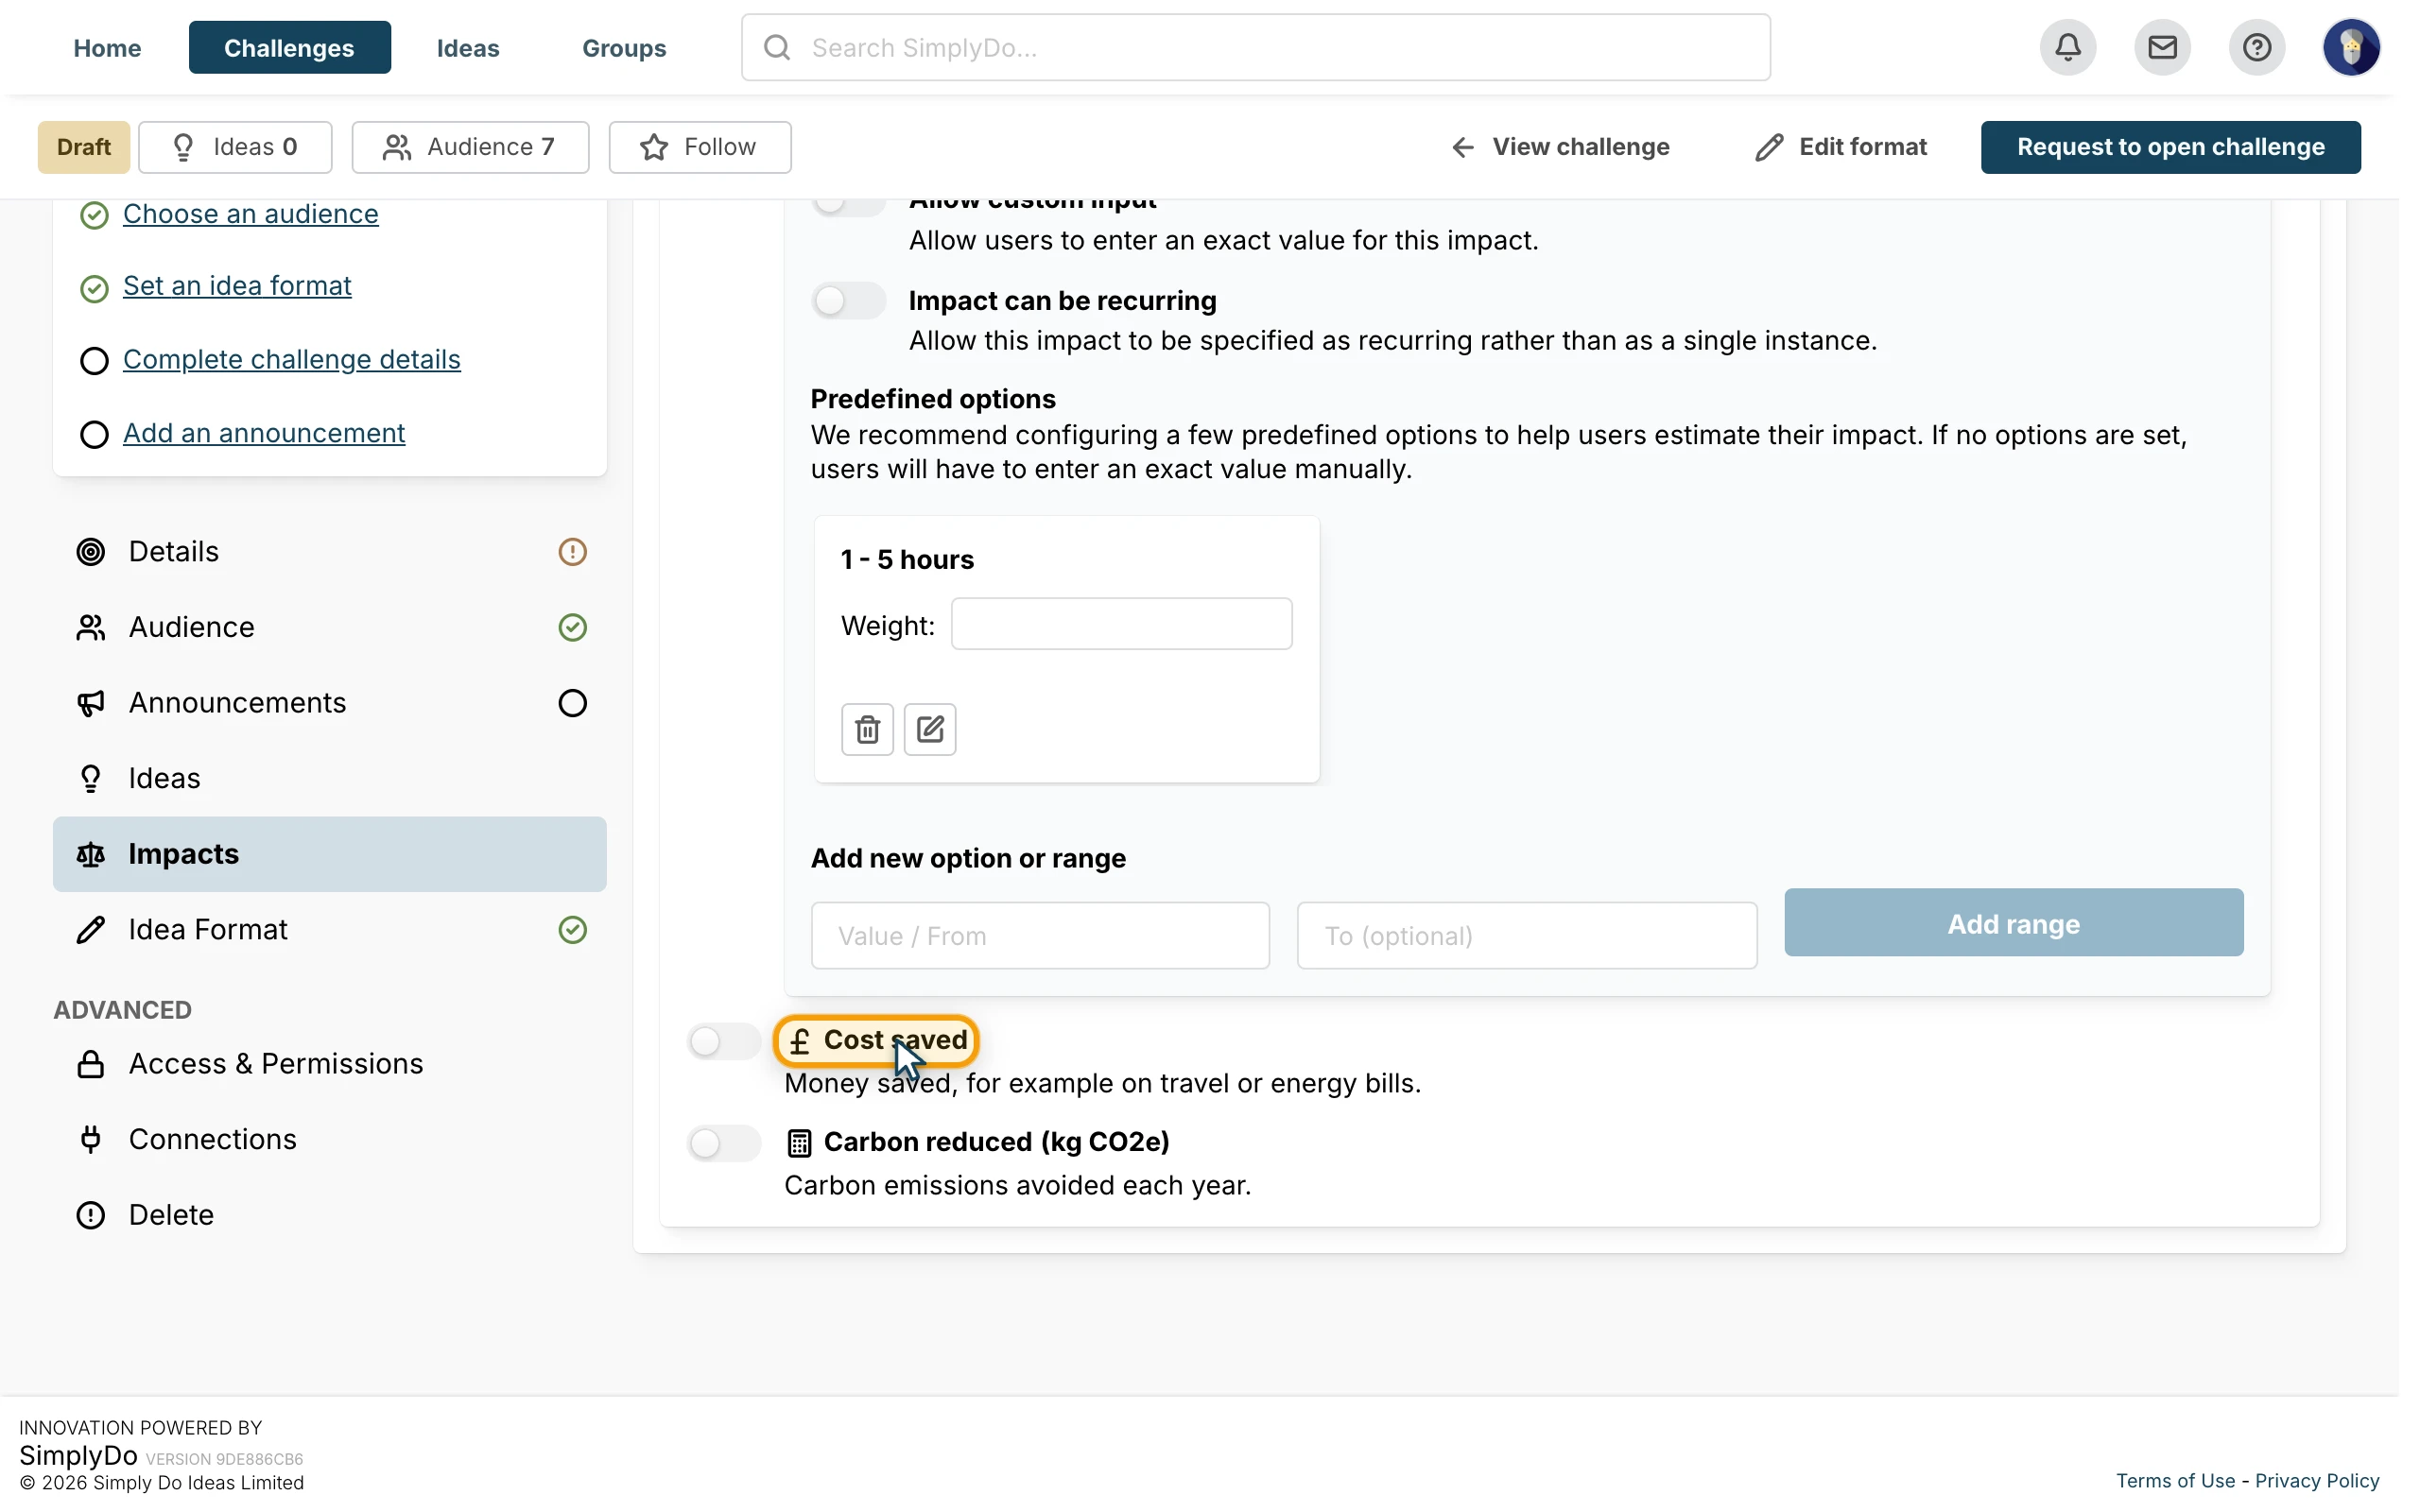Click the Audience 7 button

470,147
